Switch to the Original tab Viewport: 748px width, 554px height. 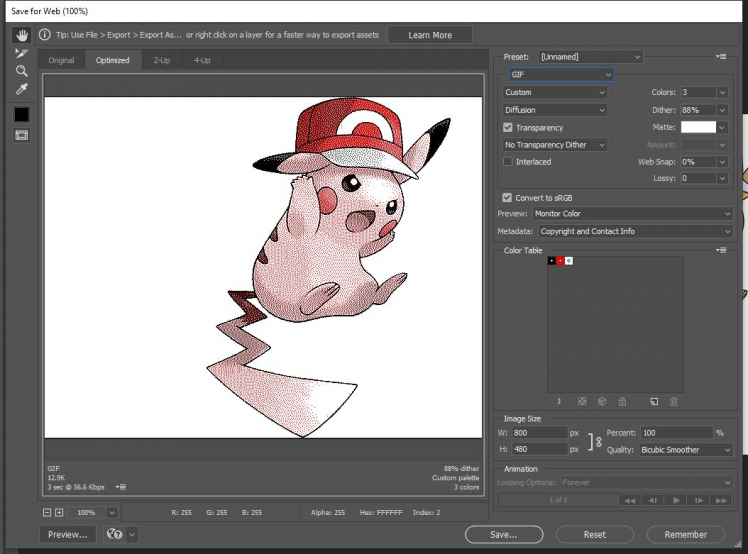[x=61, y=60]
